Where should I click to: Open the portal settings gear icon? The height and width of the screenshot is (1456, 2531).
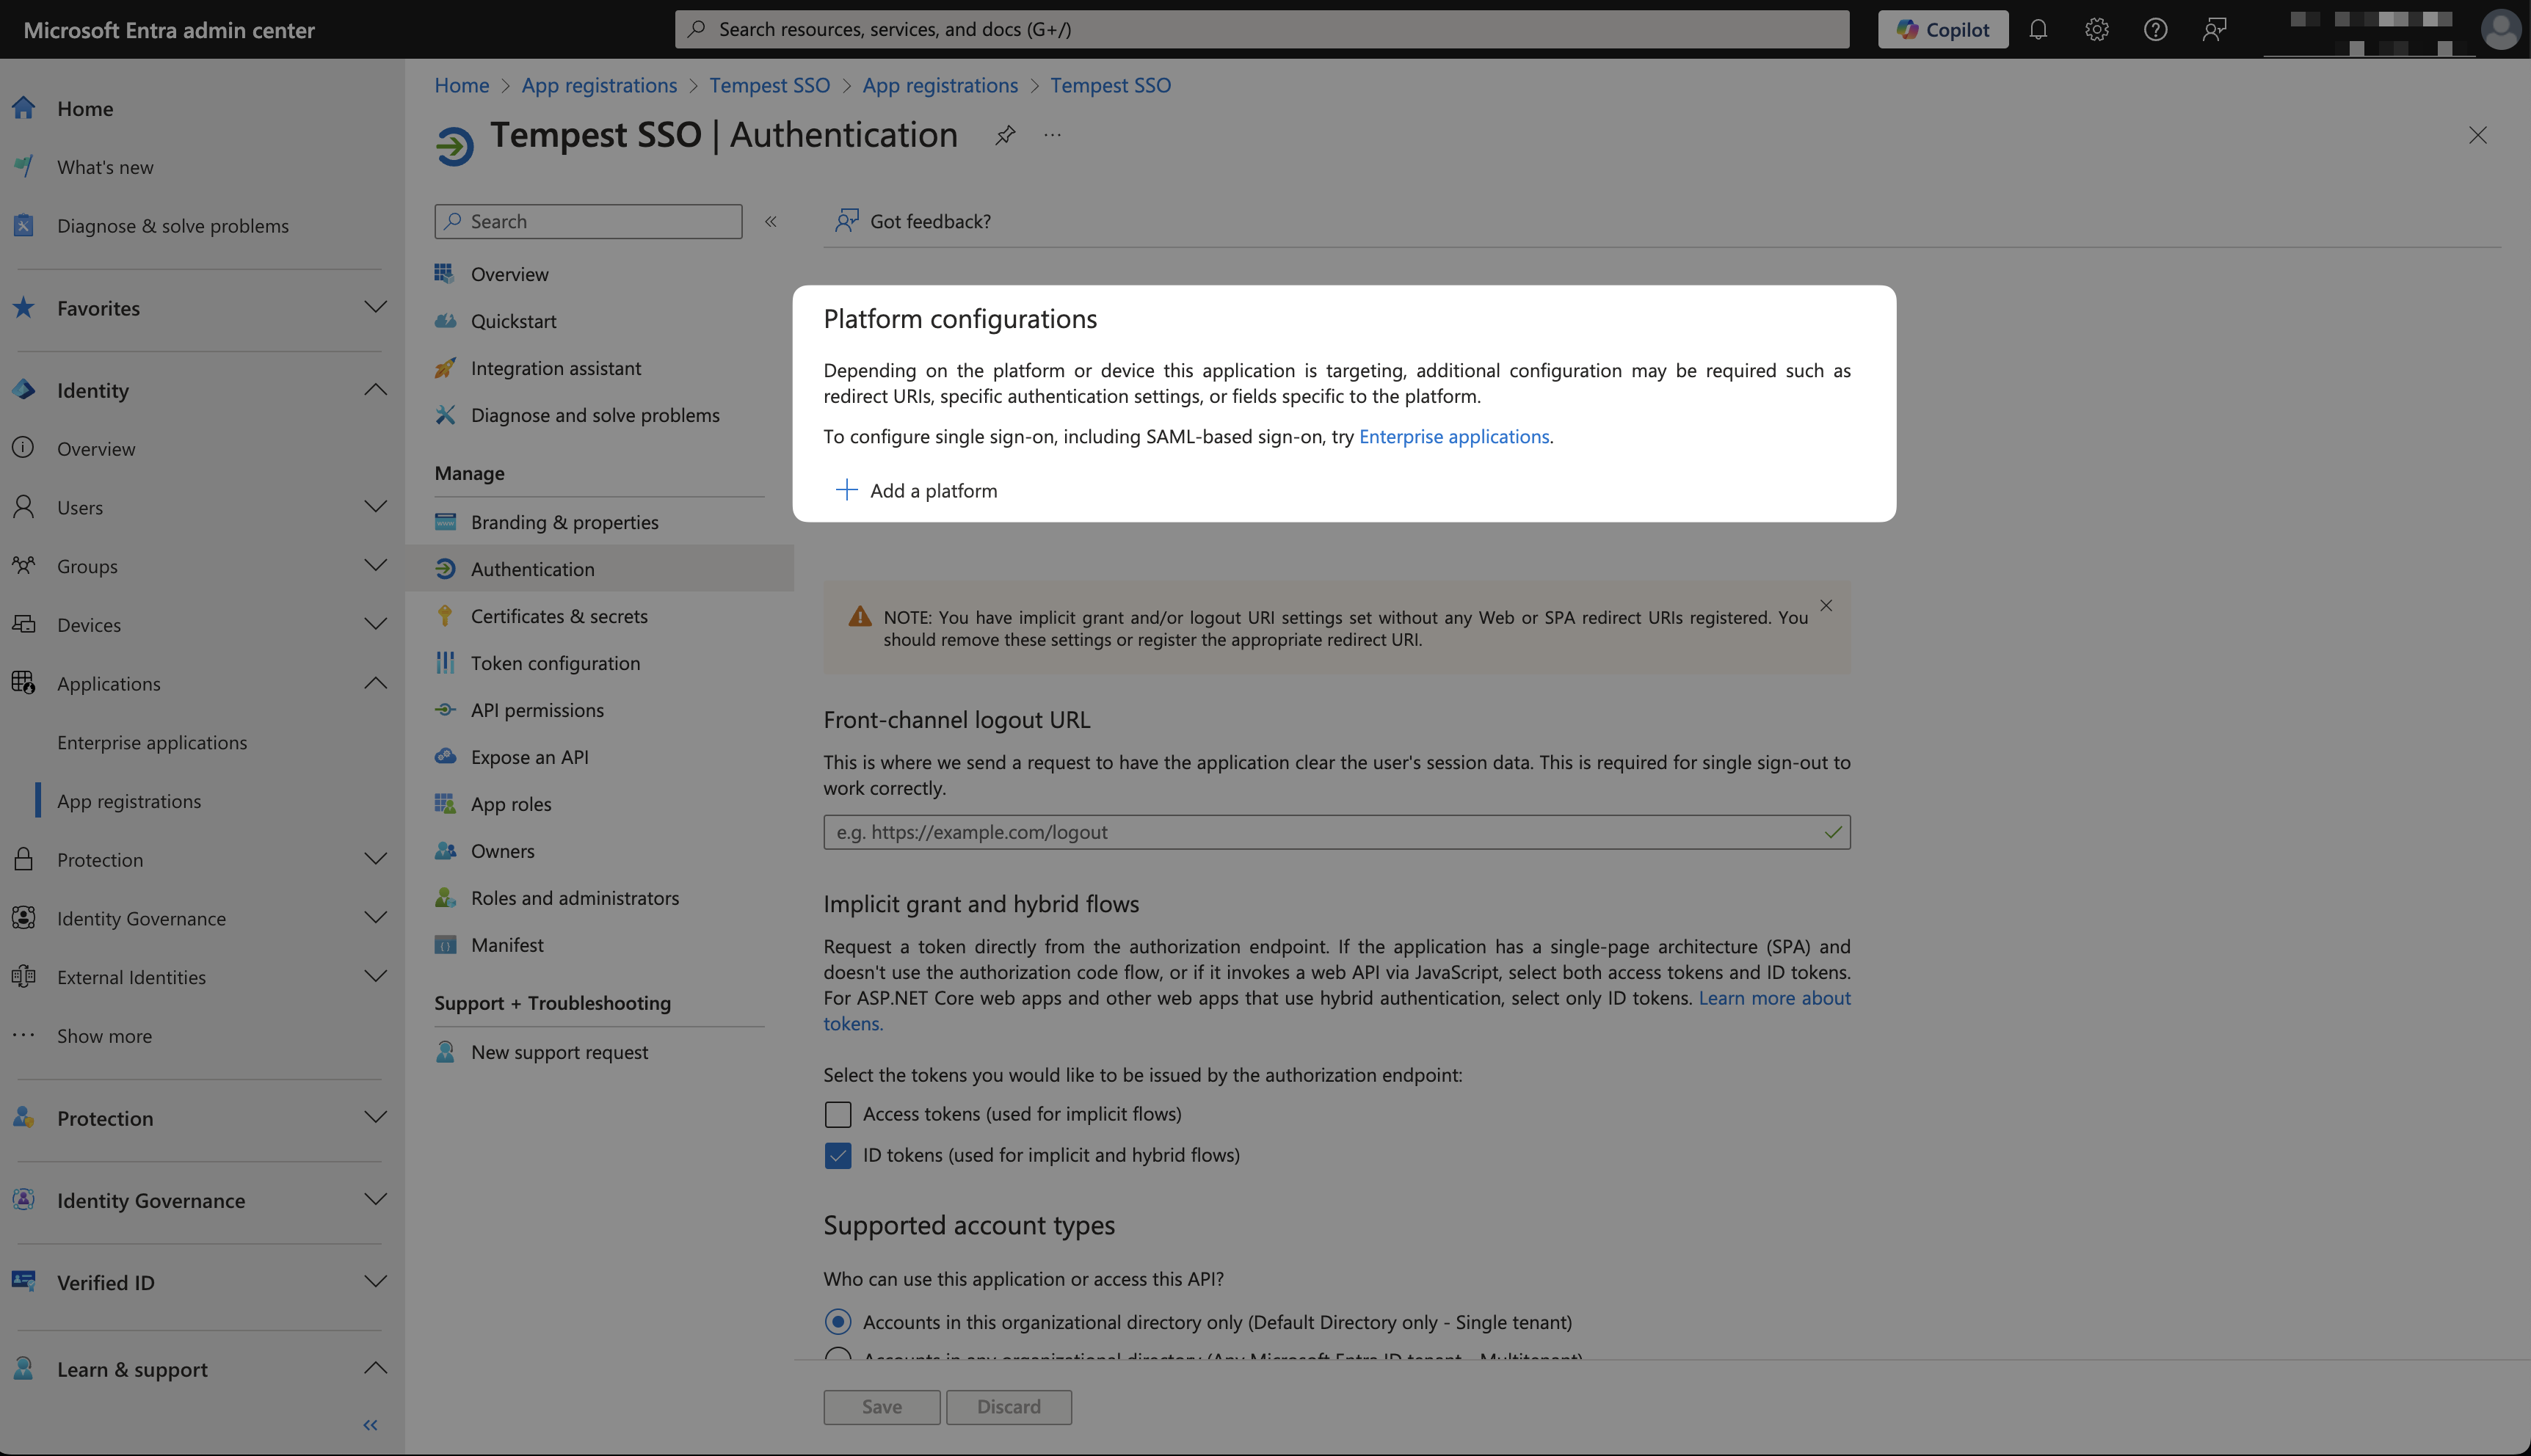click(2096, 29)
